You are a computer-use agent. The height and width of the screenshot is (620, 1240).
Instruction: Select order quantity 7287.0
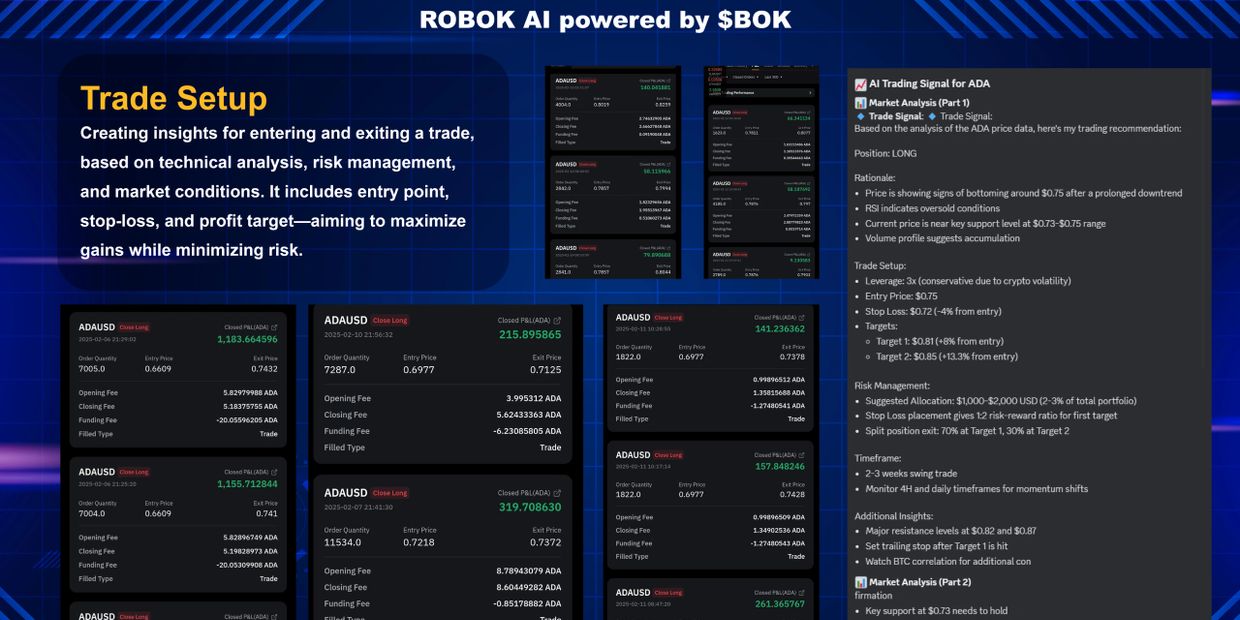[340, 370]
